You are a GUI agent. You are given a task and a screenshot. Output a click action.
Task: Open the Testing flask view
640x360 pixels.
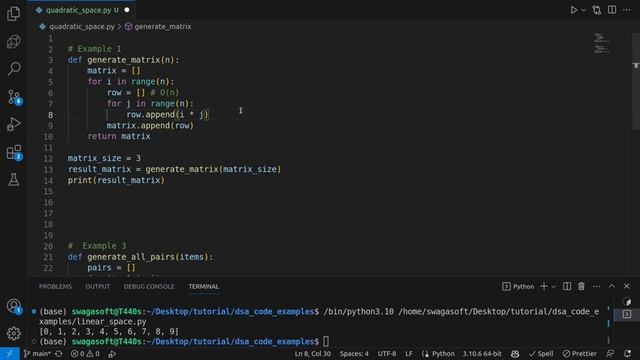(x=13, y=179)
